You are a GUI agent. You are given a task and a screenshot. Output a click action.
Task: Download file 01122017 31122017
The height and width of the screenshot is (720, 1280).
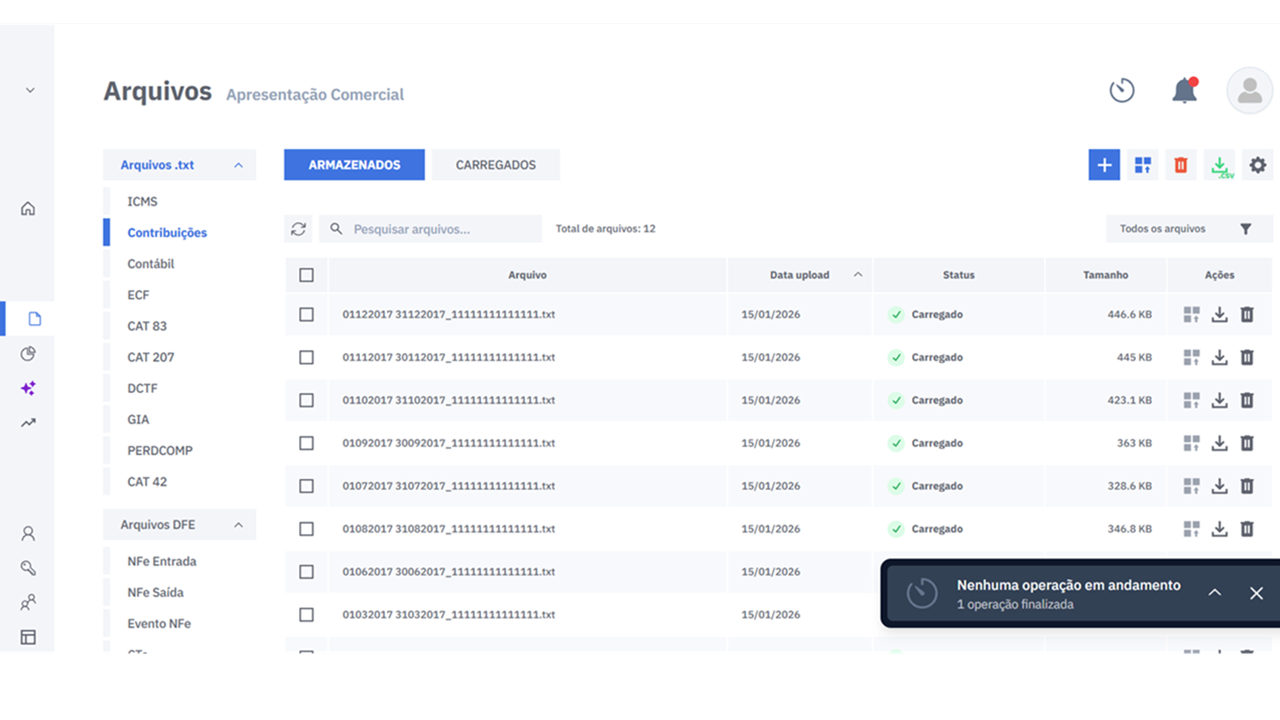[x=1219, y=314]
